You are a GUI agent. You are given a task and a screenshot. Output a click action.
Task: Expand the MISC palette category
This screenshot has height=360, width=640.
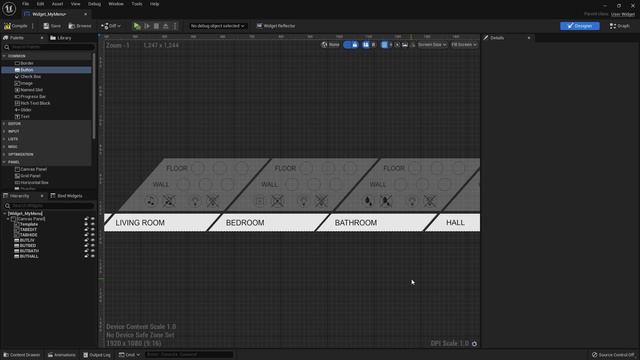click(x=4, y=147)
